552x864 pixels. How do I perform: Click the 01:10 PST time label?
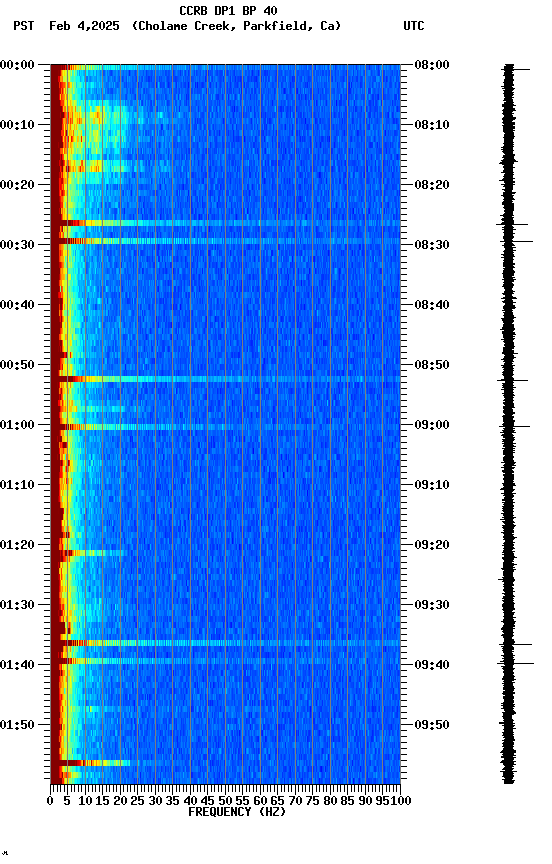click(17, 485)
